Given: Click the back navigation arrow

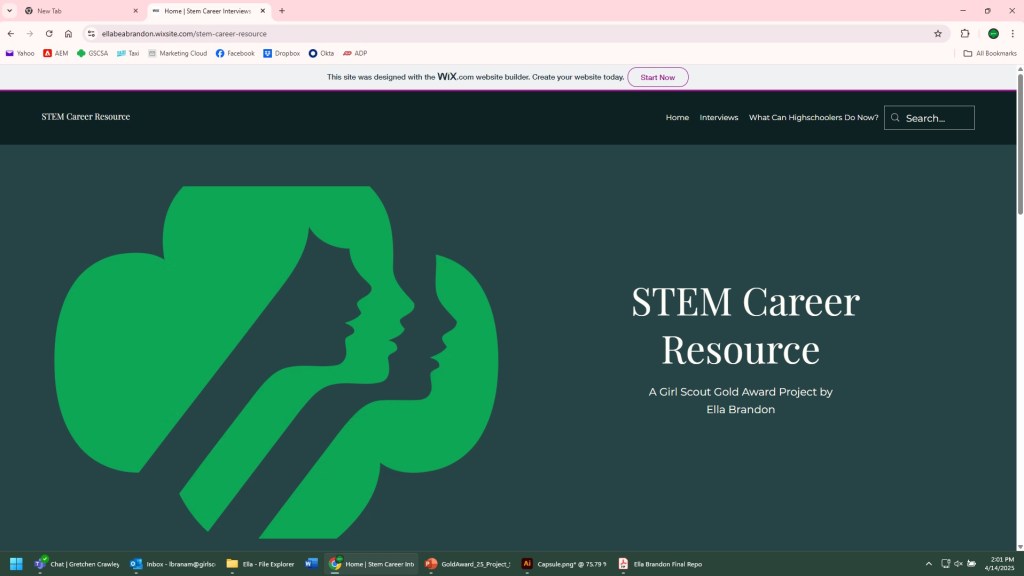Looking at the screenshot, I should (11, 33).
